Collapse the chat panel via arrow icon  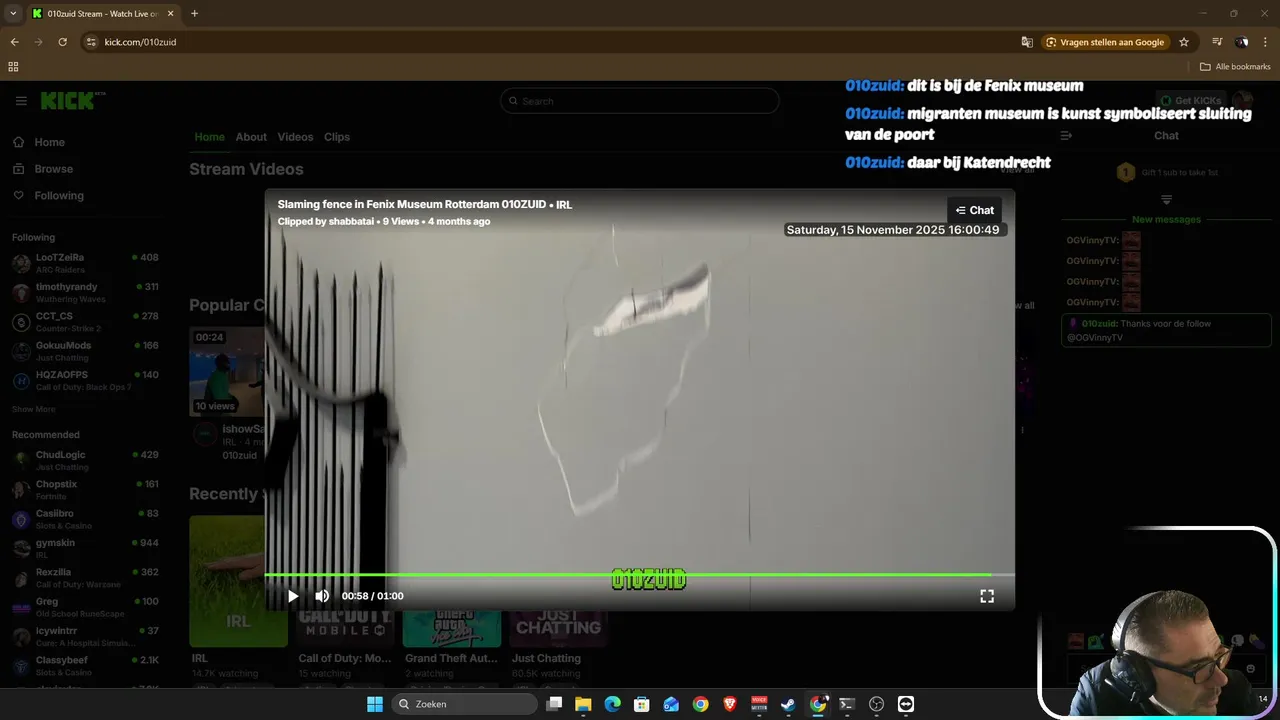1066,136
